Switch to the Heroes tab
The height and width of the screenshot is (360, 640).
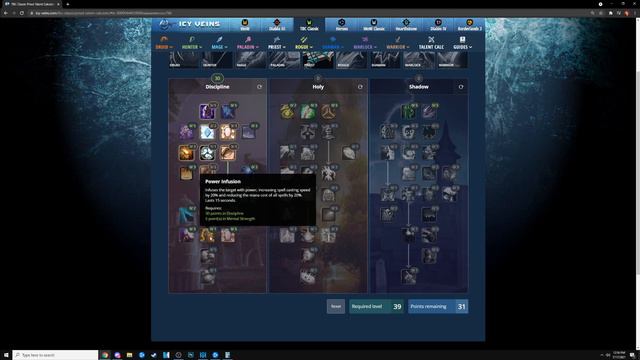click(342, 24)
